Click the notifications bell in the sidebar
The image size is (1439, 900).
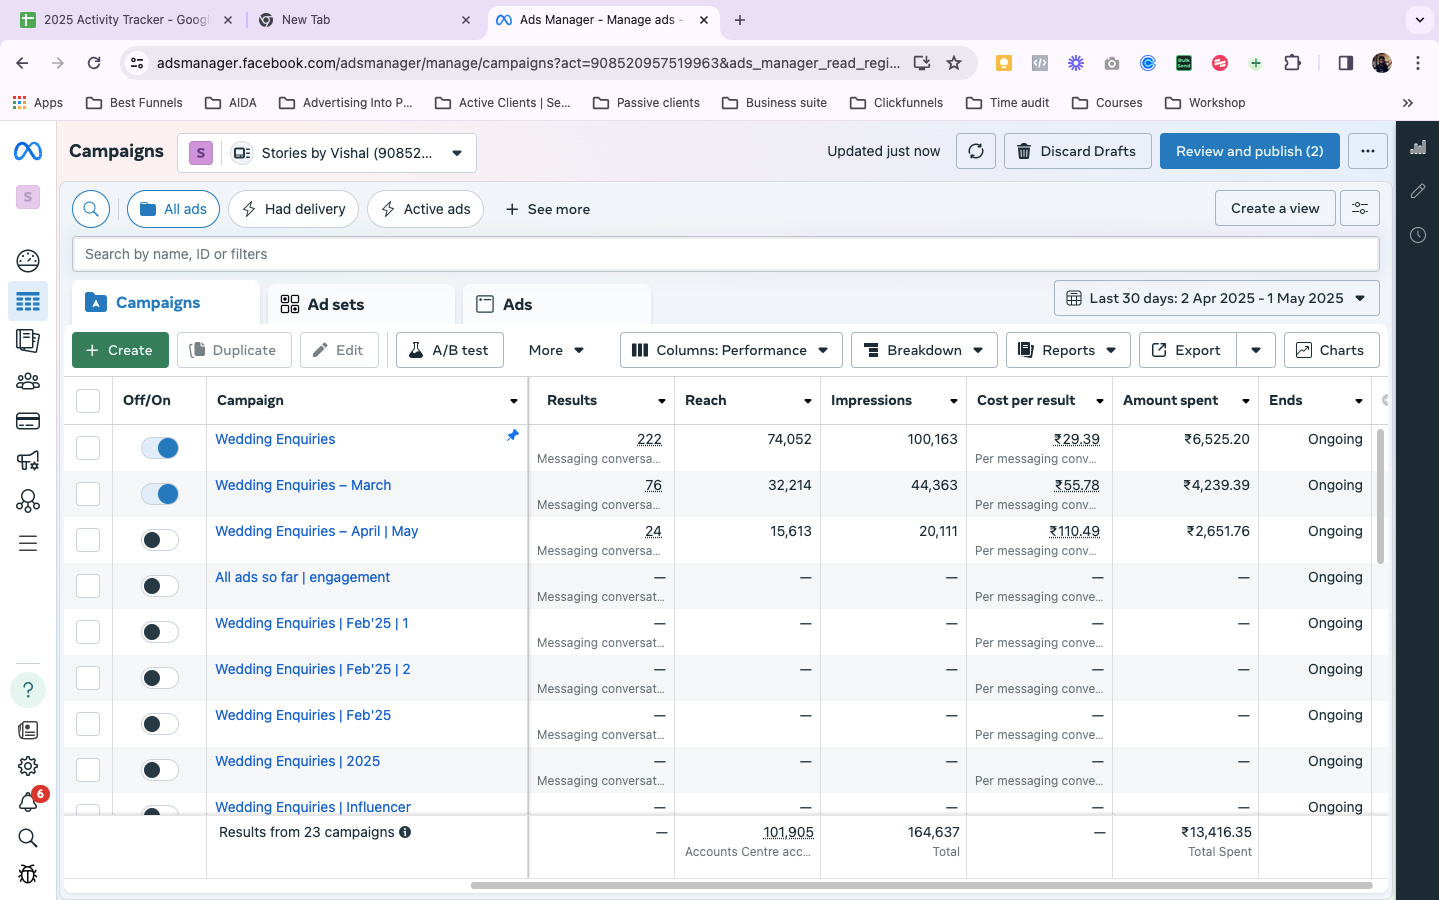(x=28, y=802)
